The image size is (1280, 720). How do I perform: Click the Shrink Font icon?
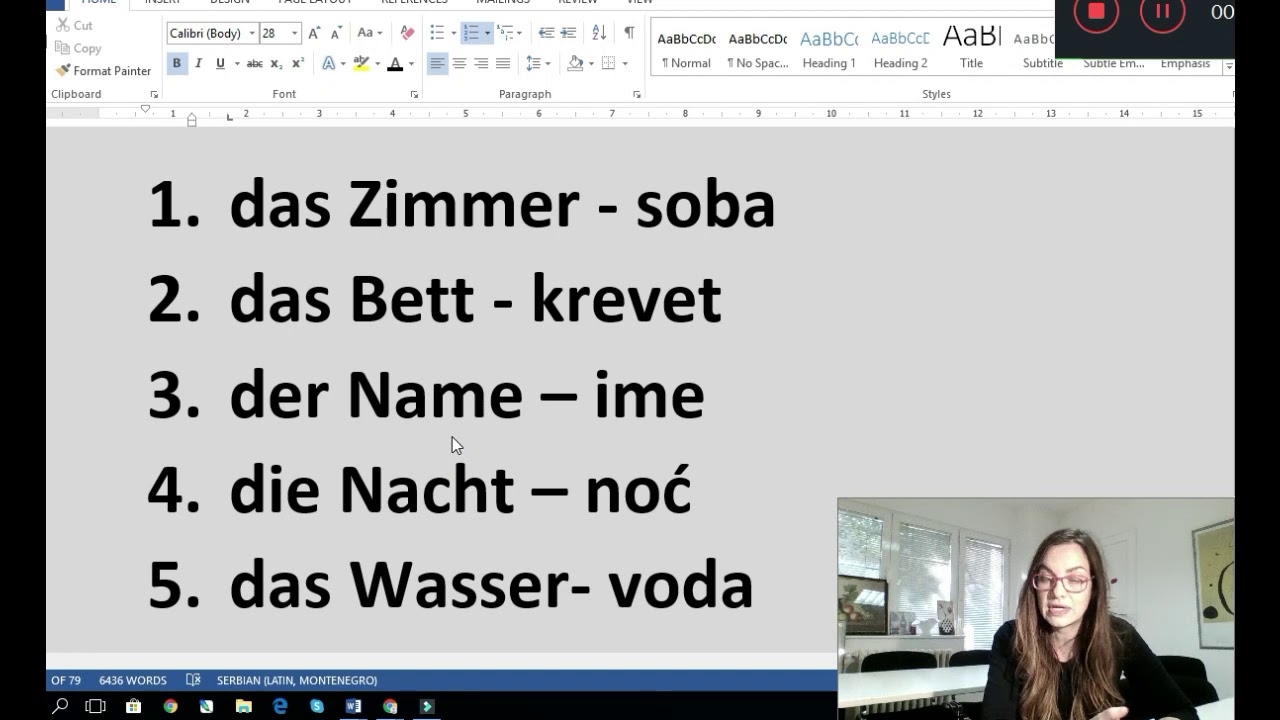tap(336, 33)
